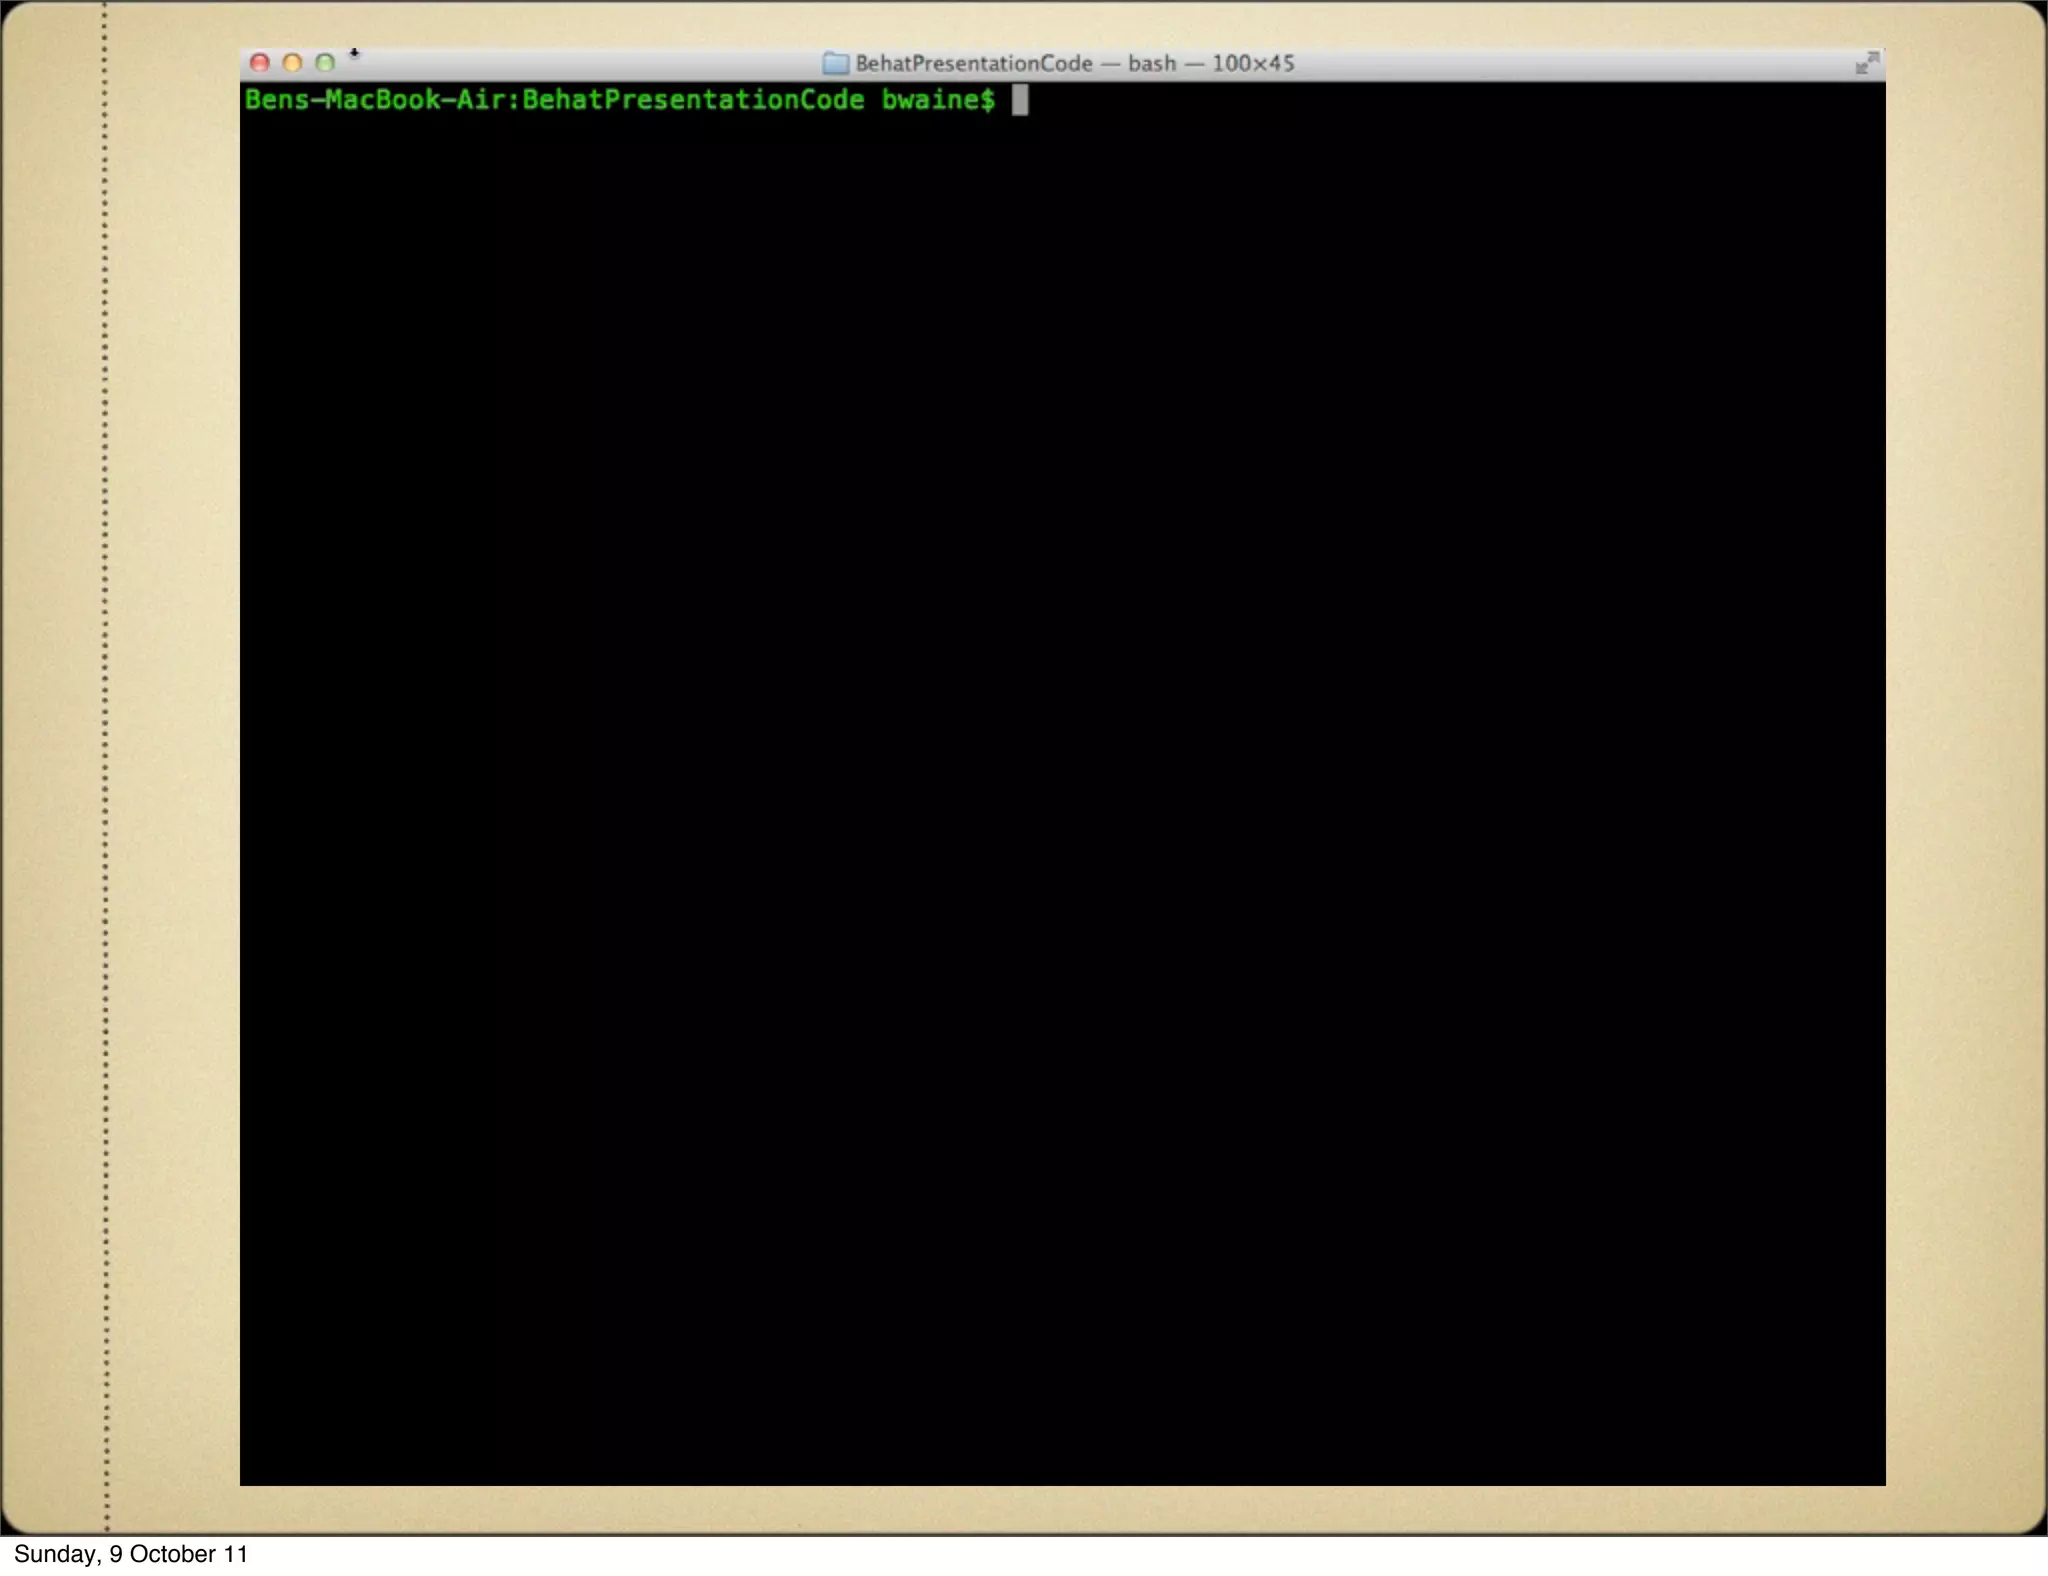
Task: Click the bwaine$ username at the prompt
Action: pos(937,100)
